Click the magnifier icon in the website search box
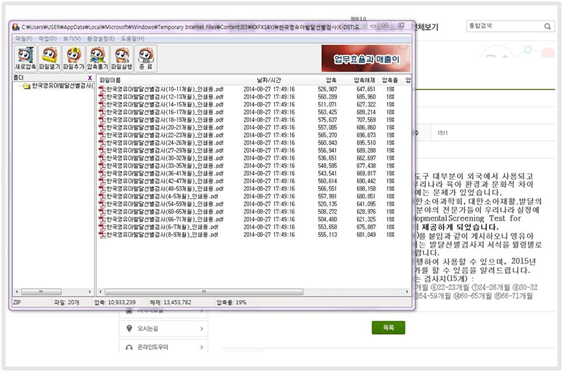This screenshot has height=375, width=562. 547,26
